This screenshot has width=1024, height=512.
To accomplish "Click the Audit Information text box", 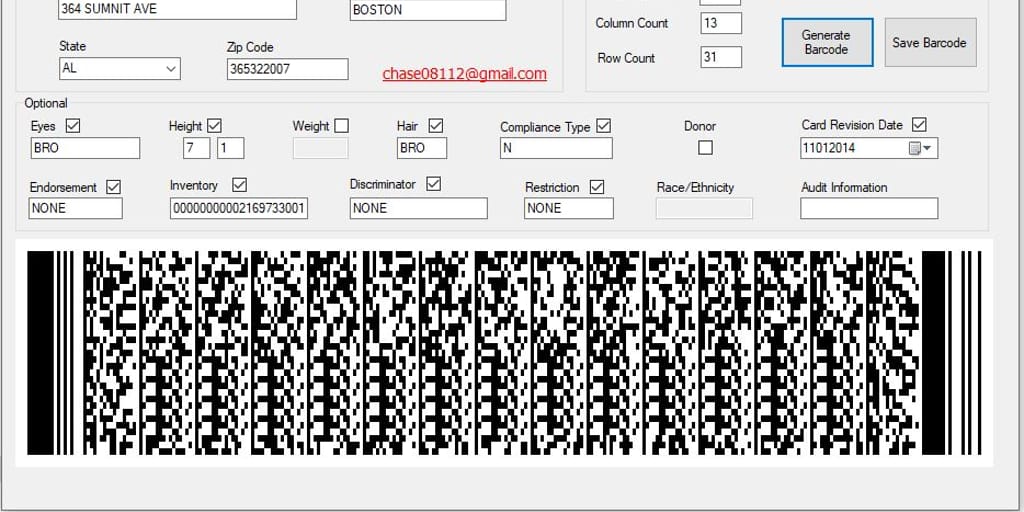I will point(868,208).
